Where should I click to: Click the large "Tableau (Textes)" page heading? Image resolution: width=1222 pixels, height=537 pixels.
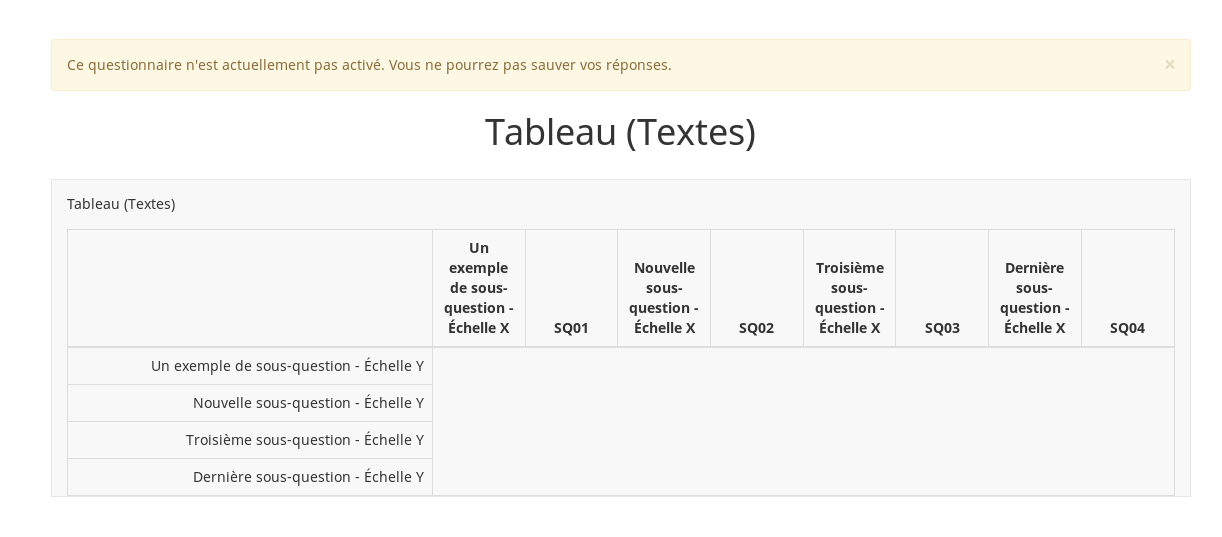click(x=620, y=132)
